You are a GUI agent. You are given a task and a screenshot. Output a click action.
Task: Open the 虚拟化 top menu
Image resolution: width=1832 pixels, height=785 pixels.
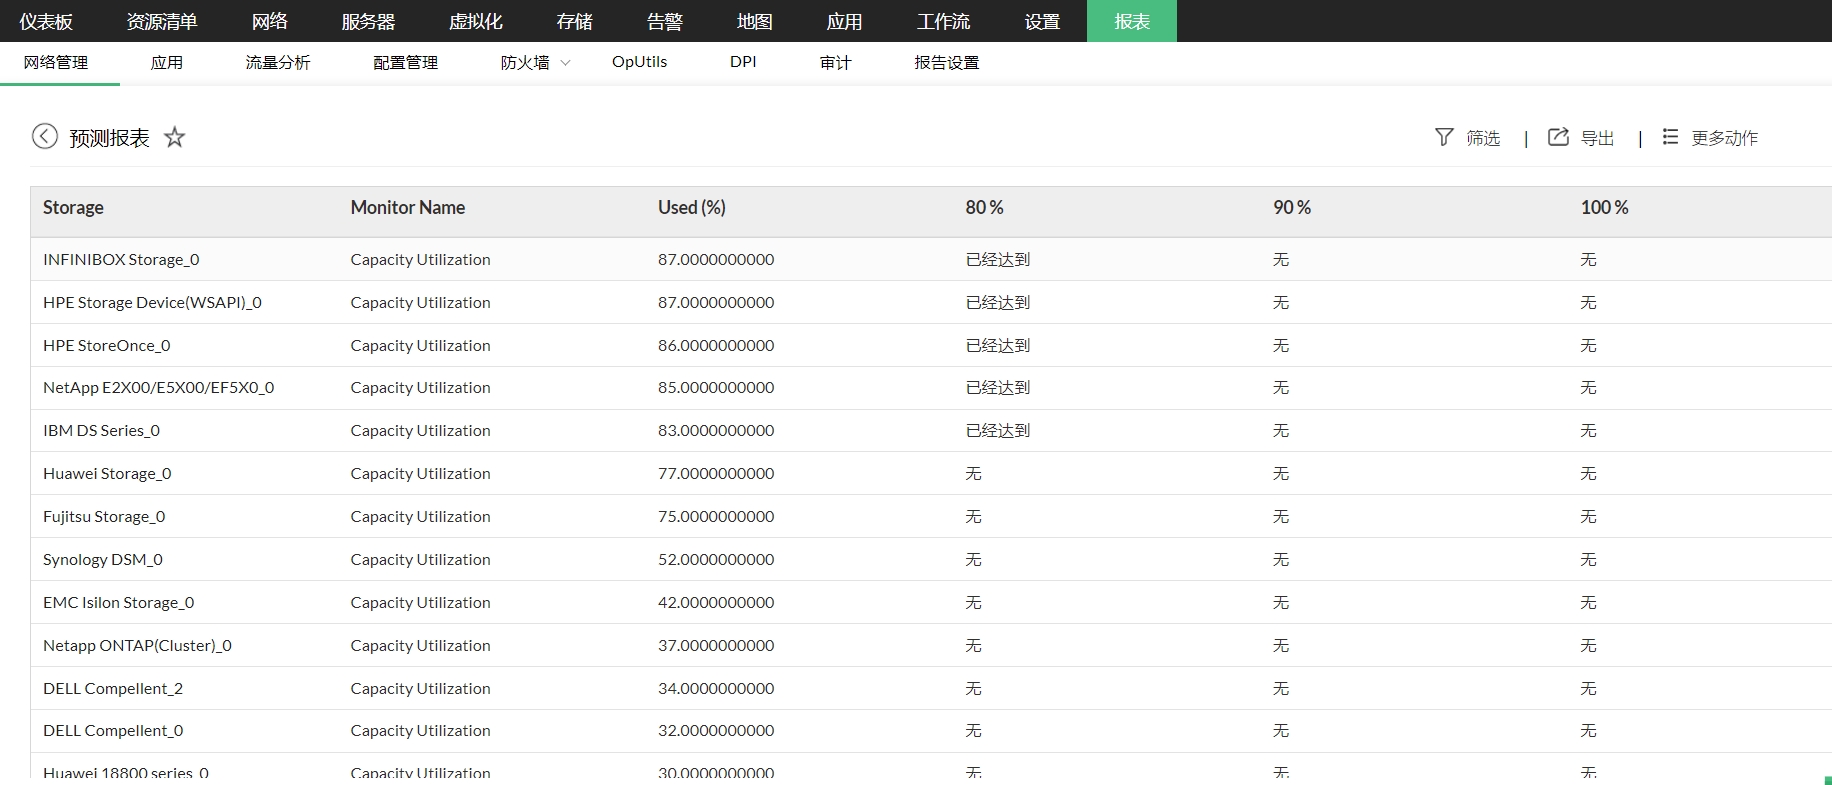pos(476,21)
